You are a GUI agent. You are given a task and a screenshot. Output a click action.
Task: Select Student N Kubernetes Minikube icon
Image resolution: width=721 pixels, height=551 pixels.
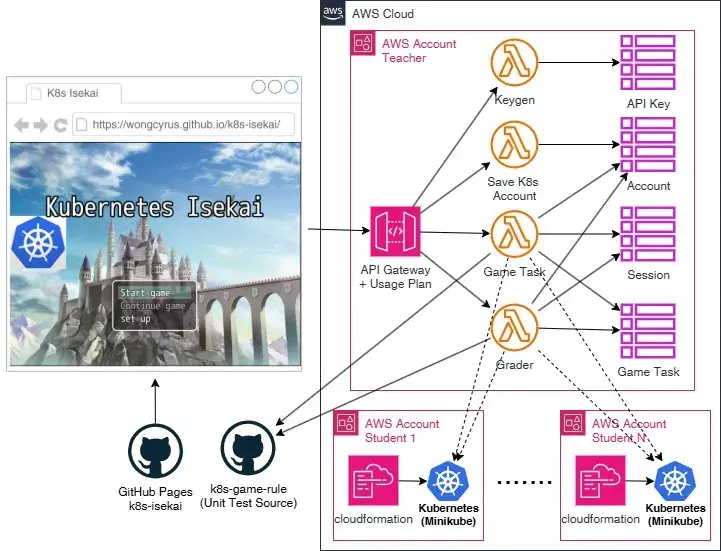click(675, 482)
